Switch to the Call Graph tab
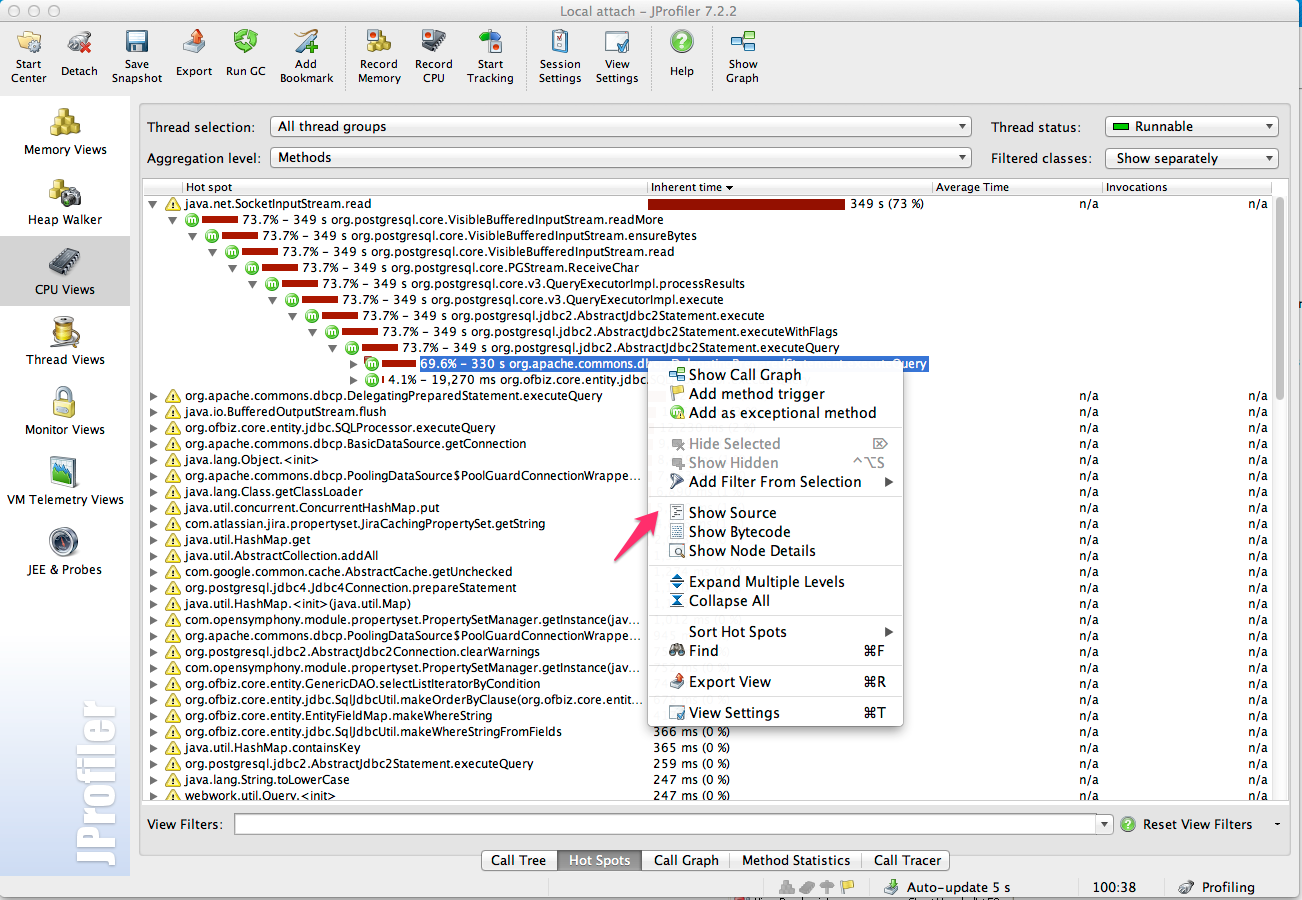The width and height of the screenshot is (1302, 900). pos(686,860)
